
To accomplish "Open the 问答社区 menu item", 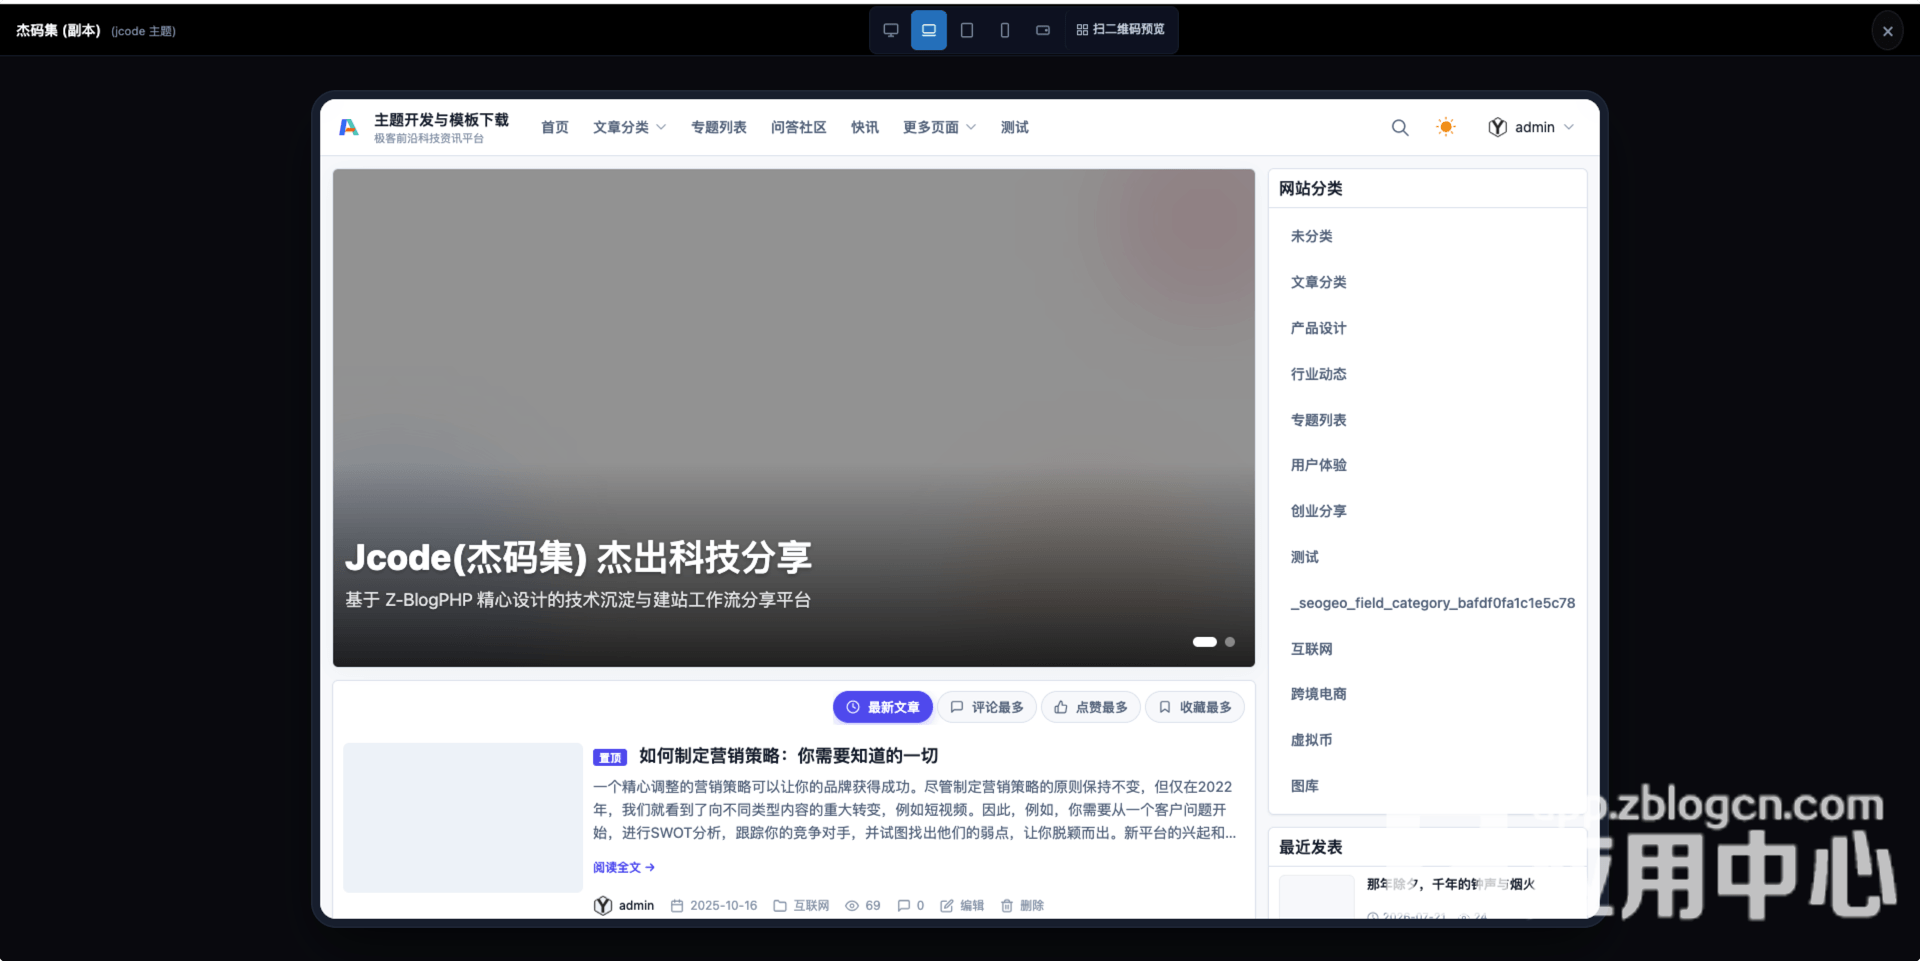I will (x=798, y=127).
